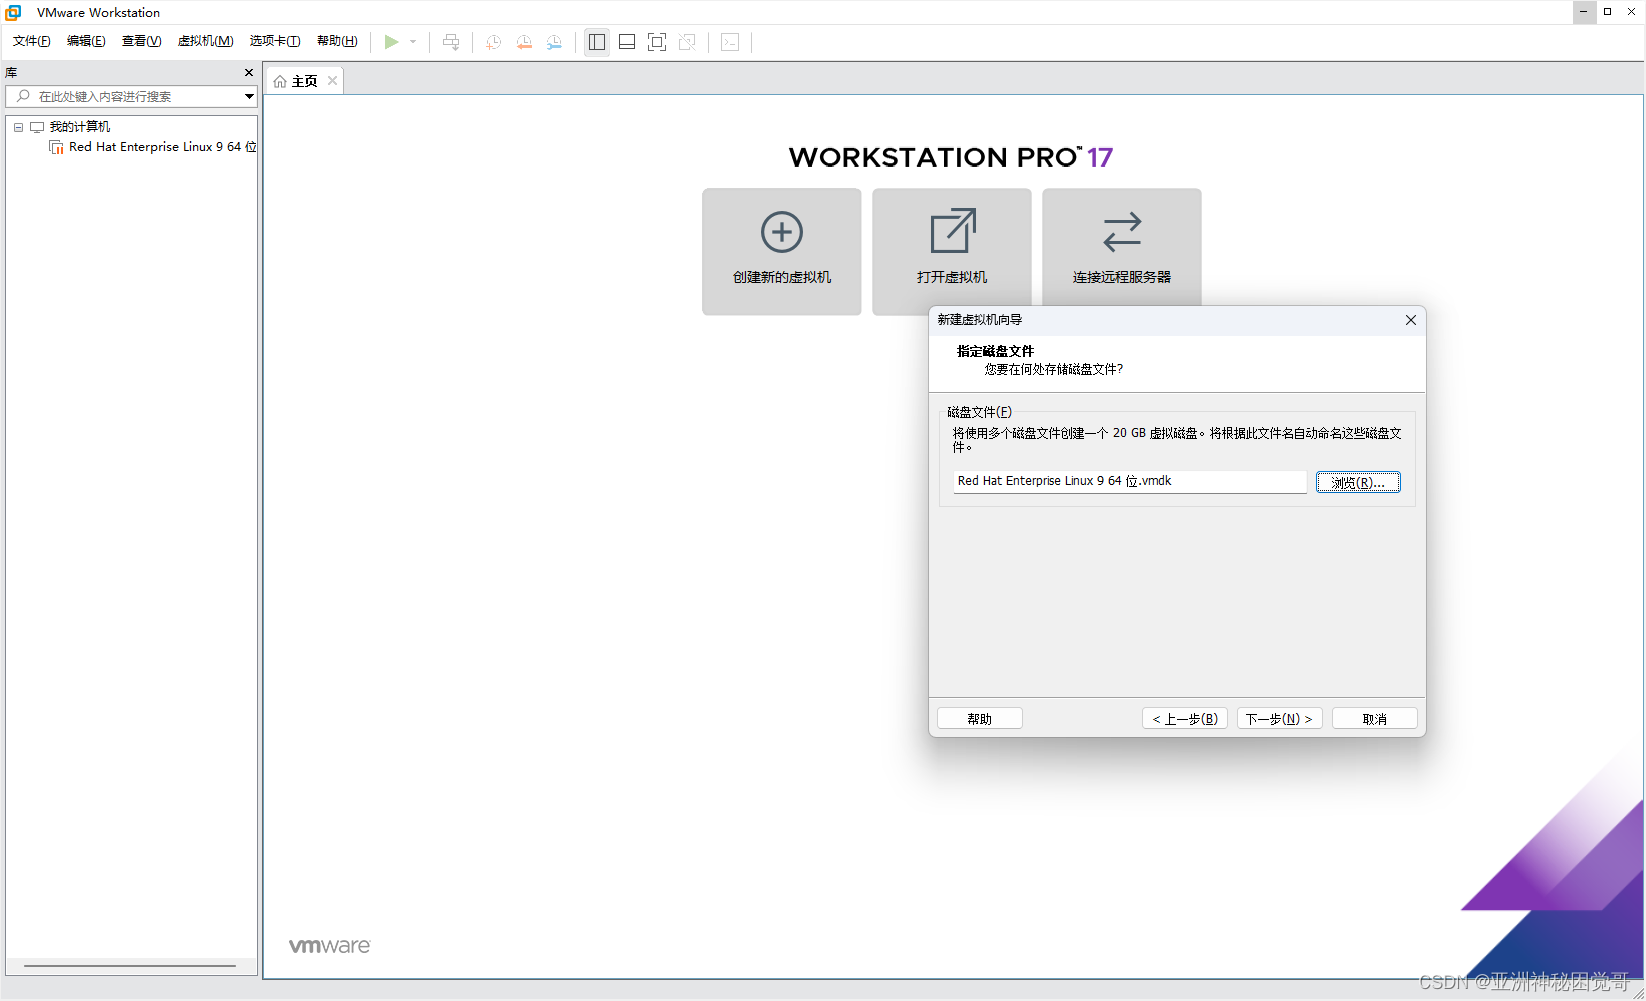
Task: Click the send Ctrl+Alt+Del toolbar icon
Action: coord(451,42)
